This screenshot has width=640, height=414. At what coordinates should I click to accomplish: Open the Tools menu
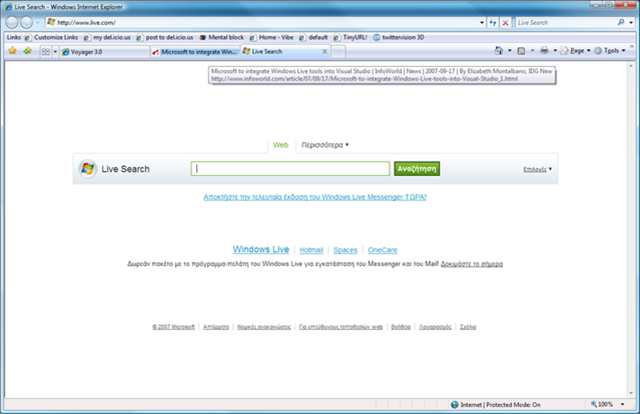[x=610, y=51]
